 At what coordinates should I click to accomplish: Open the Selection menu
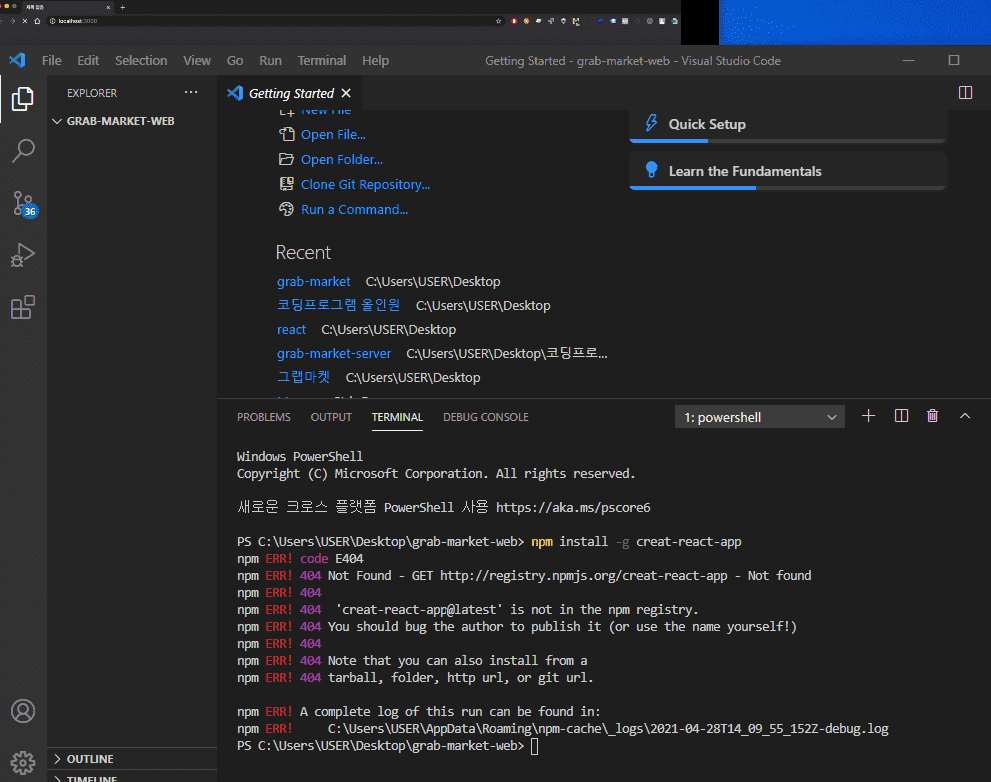(141, 61)
